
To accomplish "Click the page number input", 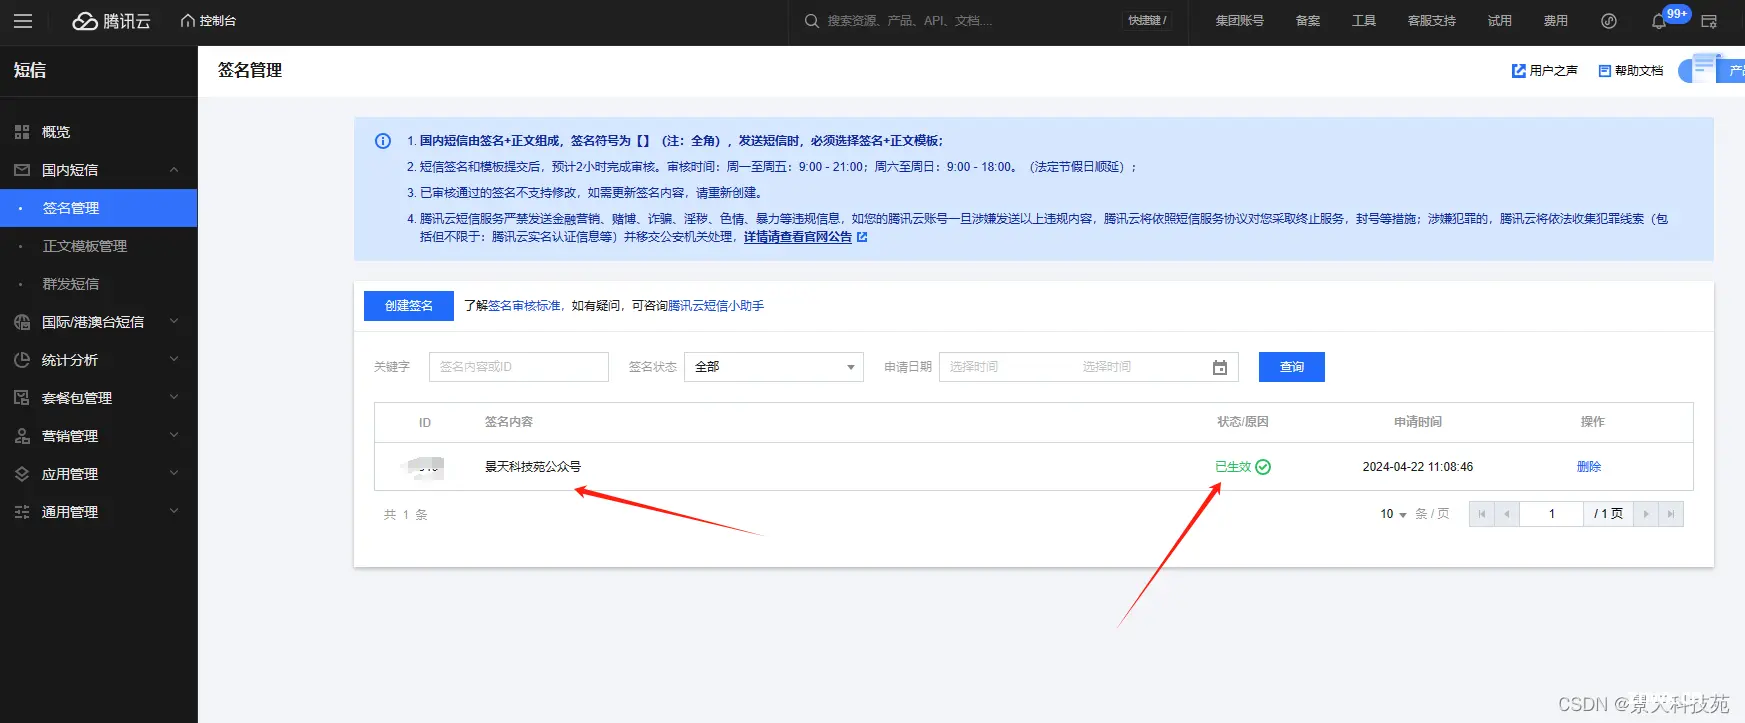I will 1552,514.
